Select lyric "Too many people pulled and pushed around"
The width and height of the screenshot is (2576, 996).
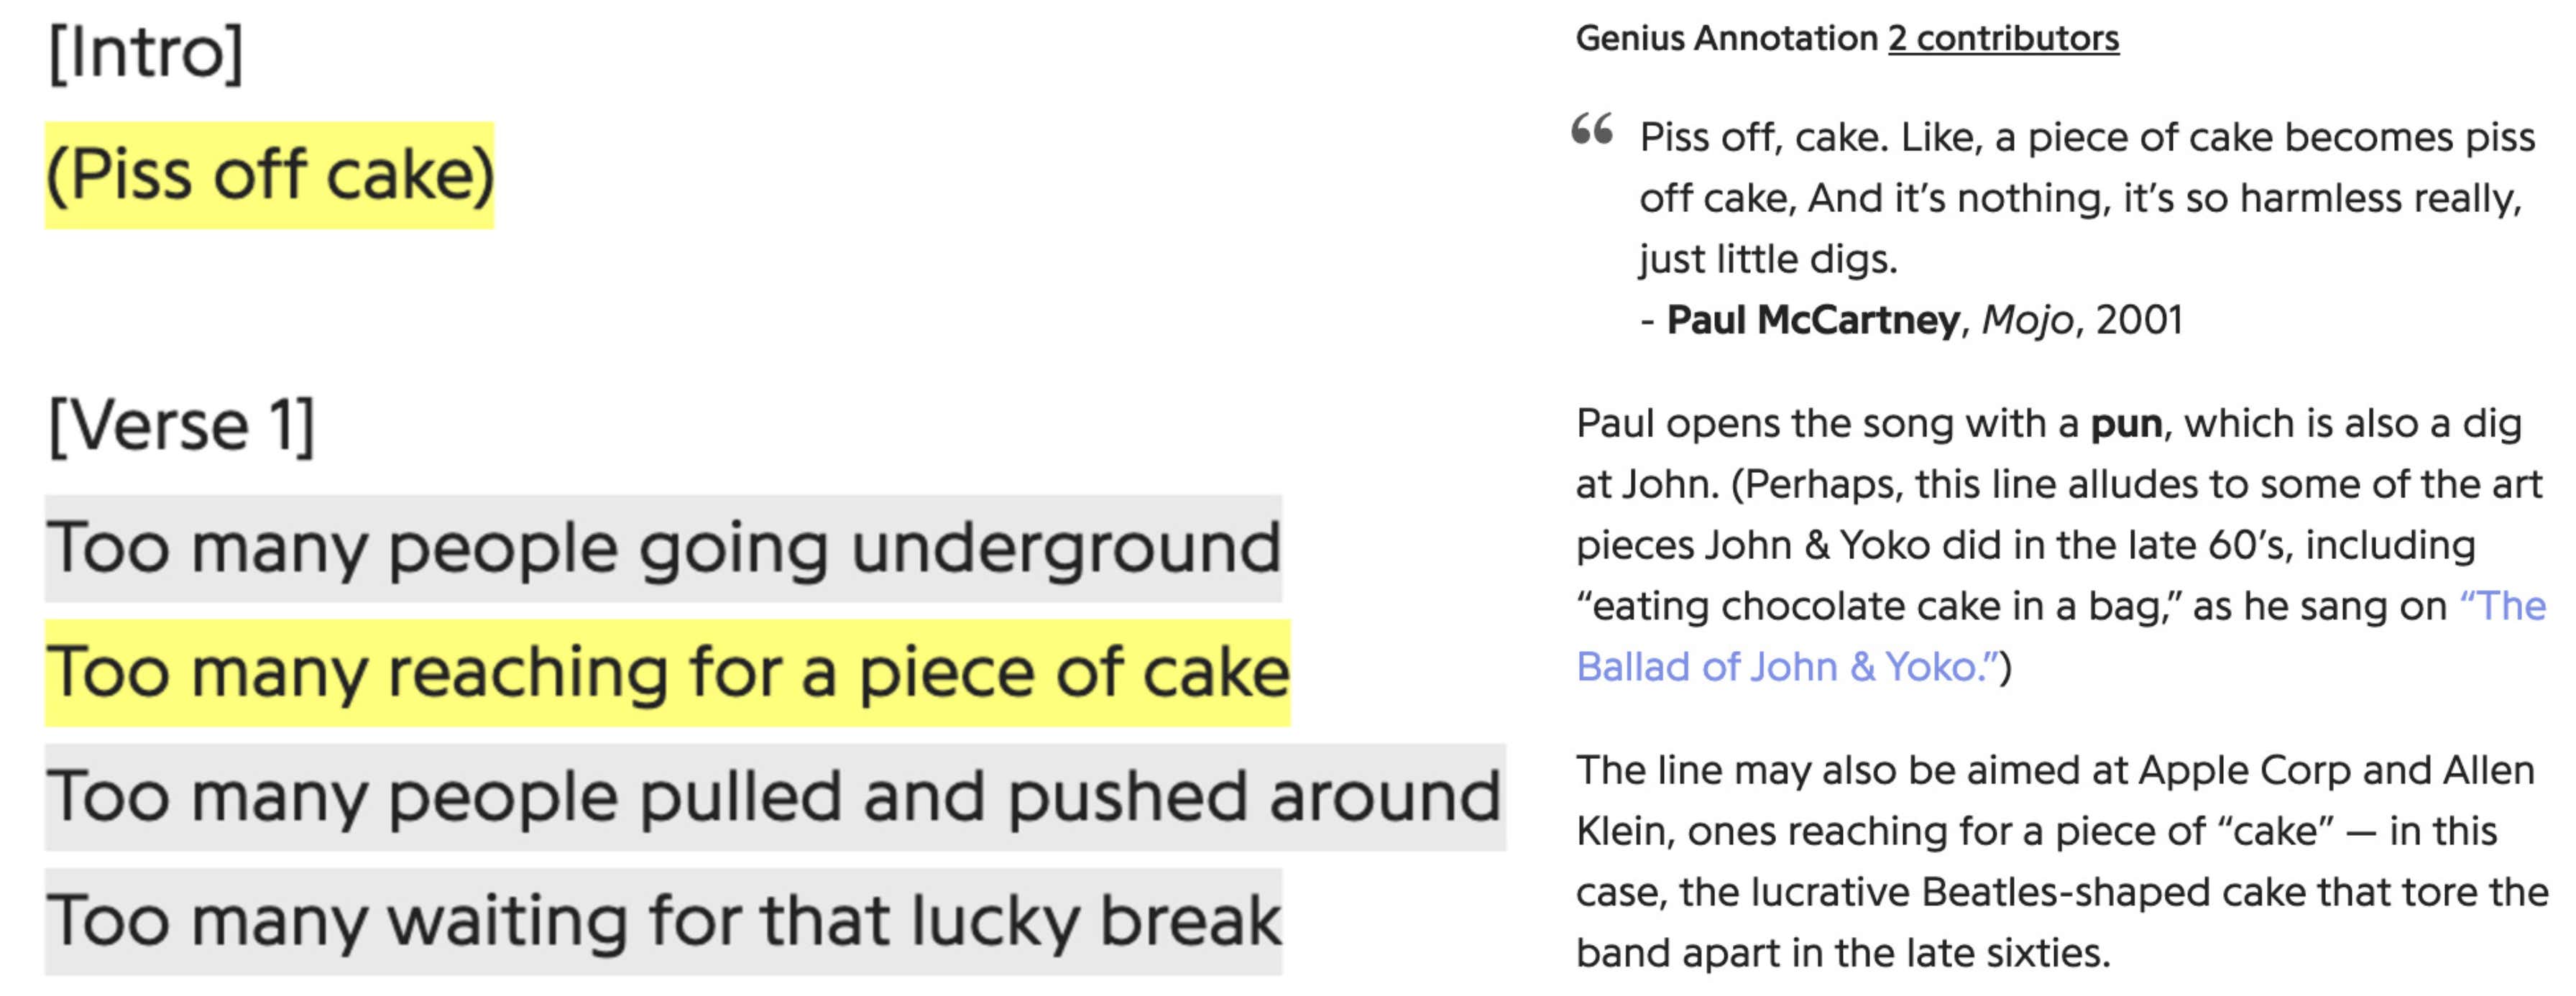(x=775, y=797)
